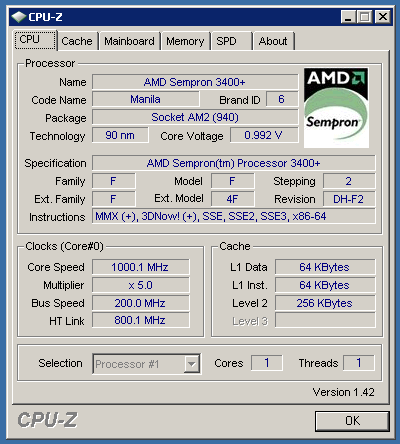The width and height of the screenshot is (400, 444).
Task: Click the Core Speed value 1000.1 MHz
Action: point(141,267)
